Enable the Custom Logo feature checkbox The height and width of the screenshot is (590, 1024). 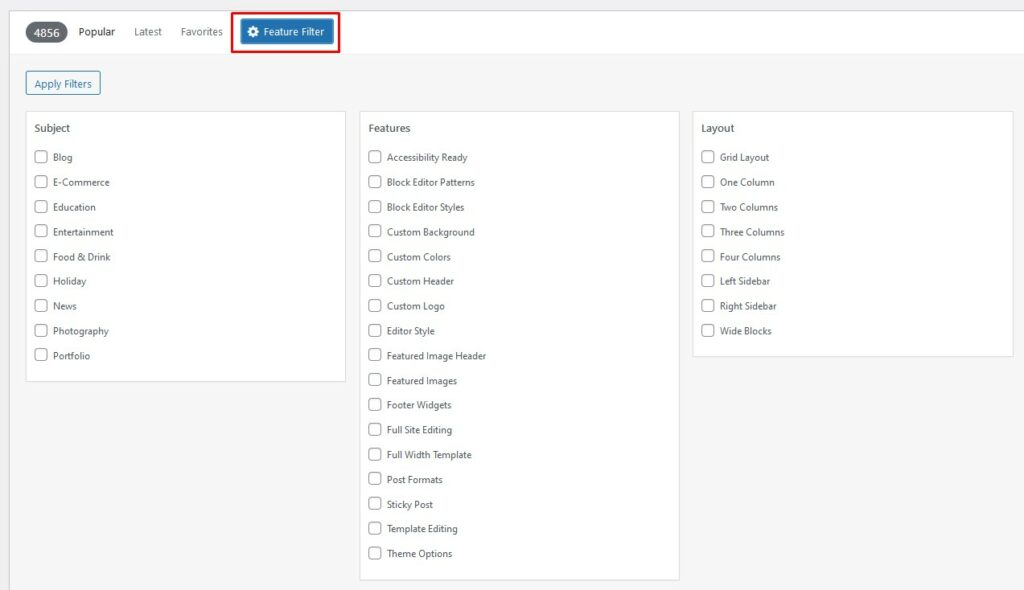click(x=375, y=305)
